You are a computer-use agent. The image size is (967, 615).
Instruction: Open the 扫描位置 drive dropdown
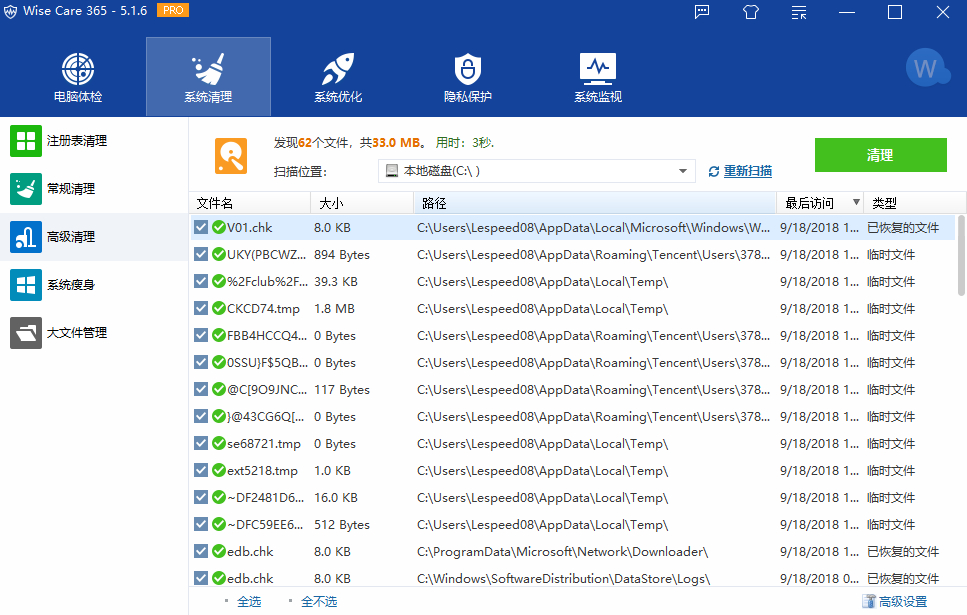[537, 171]
